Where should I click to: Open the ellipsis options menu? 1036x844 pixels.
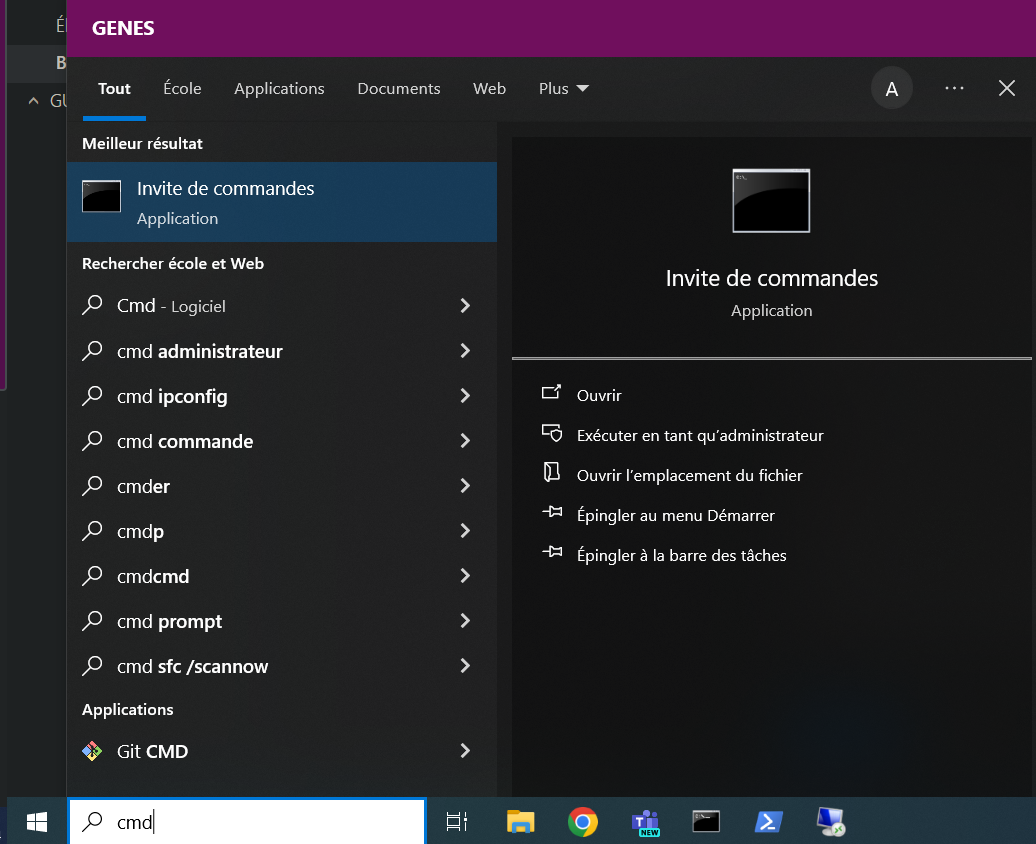[x=954, y=88]
